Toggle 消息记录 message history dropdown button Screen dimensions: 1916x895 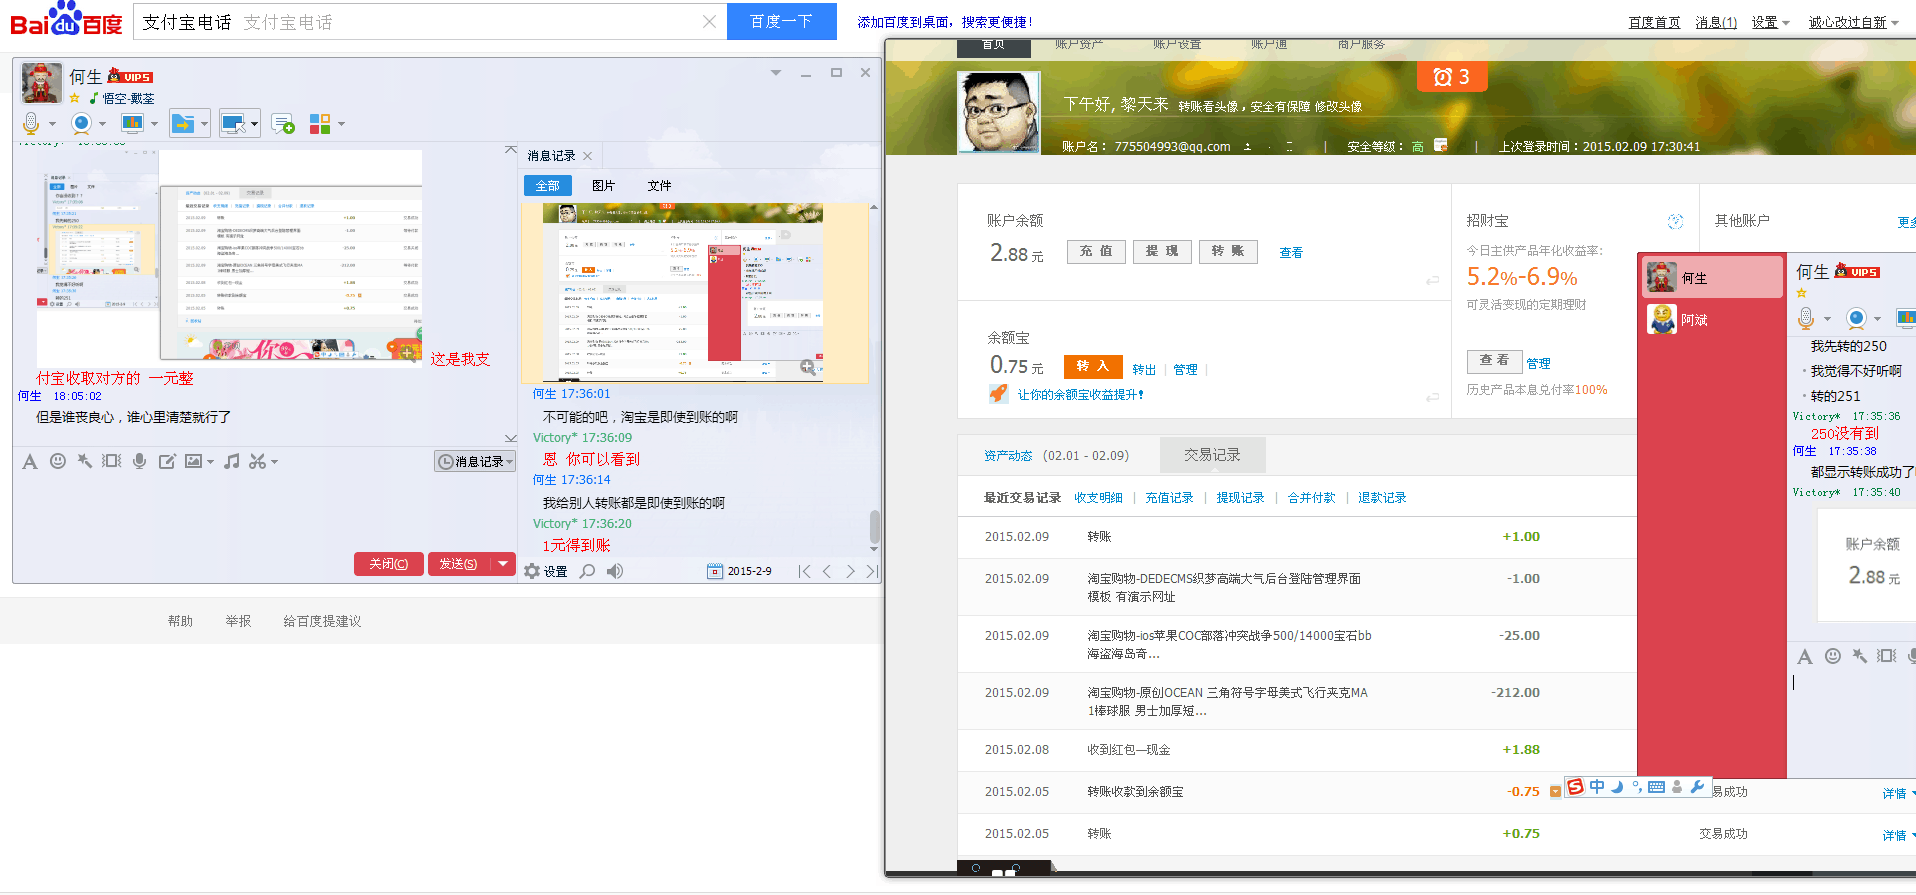coord(475,461)
